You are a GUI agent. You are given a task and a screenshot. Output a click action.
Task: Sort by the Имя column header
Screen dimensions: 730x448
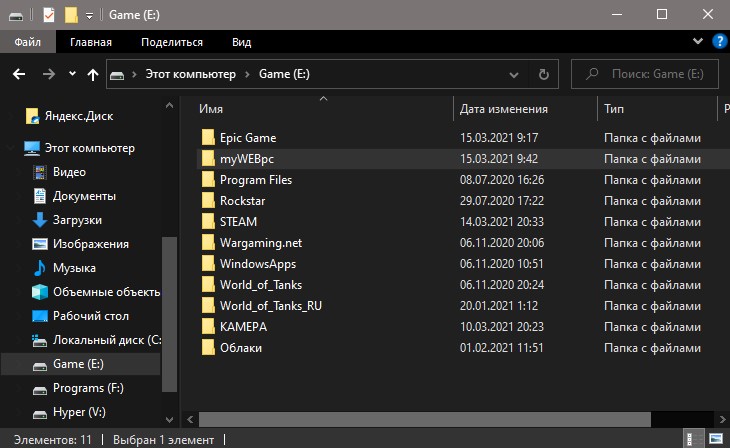323,109
